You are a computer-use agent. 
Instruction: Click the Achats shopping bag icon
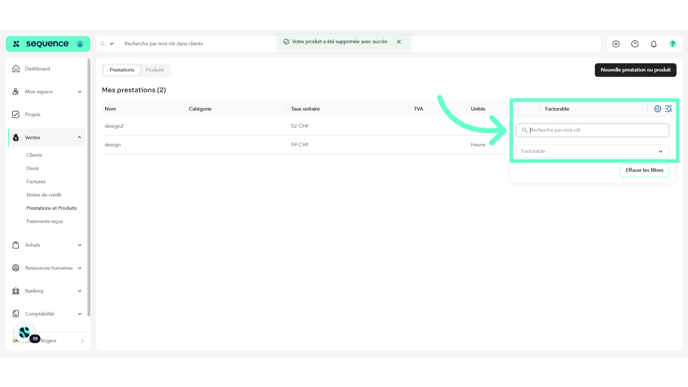16,245
